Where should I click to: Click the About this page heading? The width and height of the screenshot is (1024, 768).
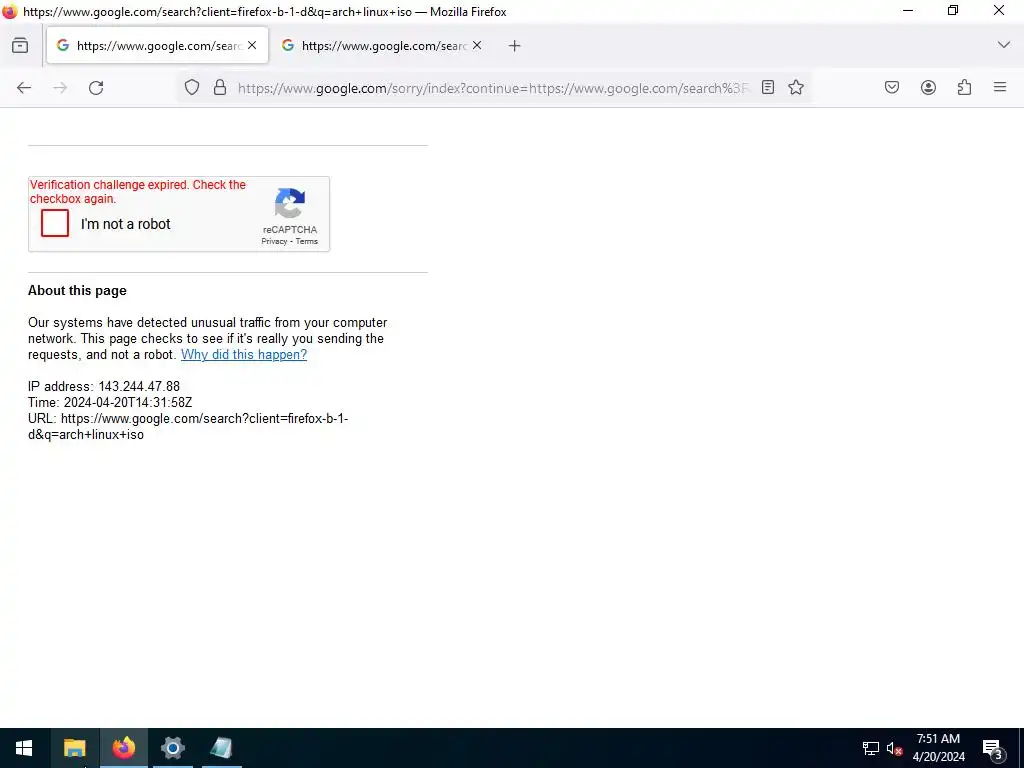pyautogui.click(x=77, y=291)
